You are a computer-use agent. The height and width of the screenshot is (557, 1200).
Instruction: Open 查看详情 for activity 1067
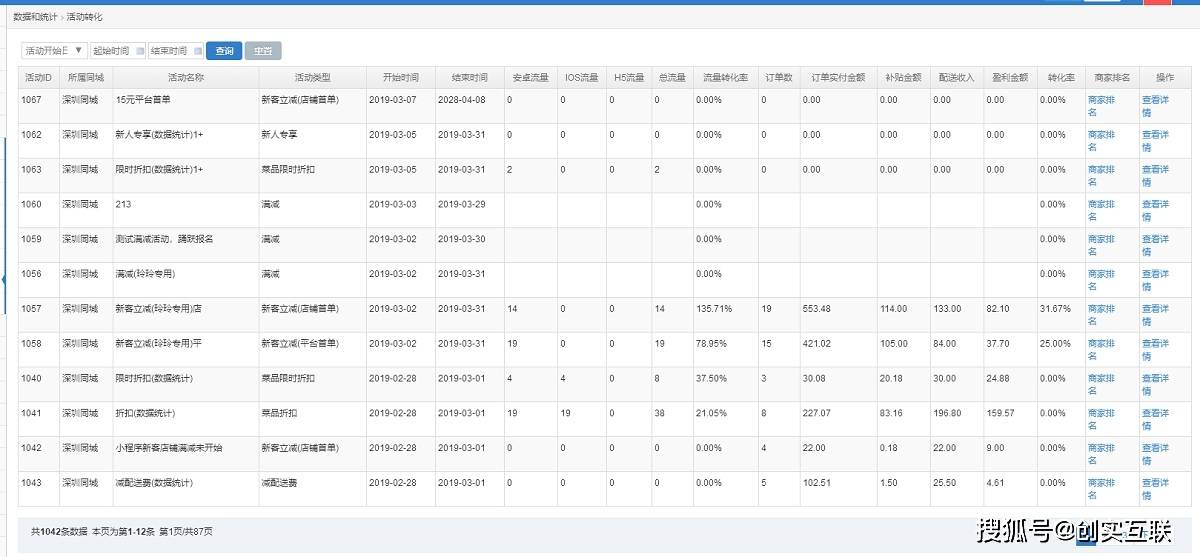(x=1154, y=106)
